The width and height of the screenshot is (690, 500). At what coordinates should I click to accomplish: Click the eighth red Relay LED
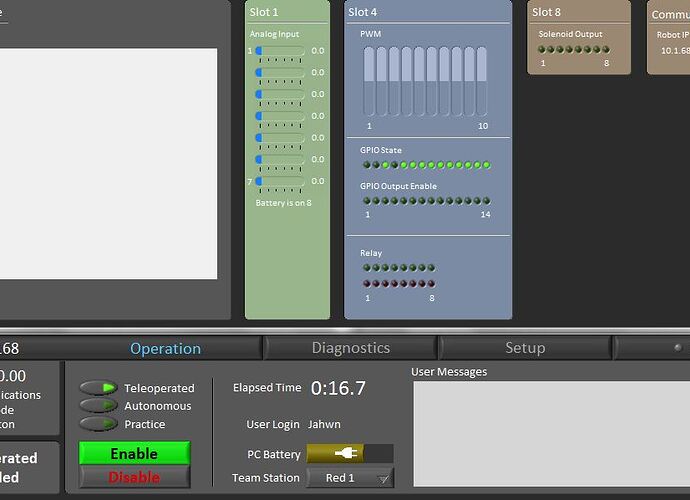431,283
